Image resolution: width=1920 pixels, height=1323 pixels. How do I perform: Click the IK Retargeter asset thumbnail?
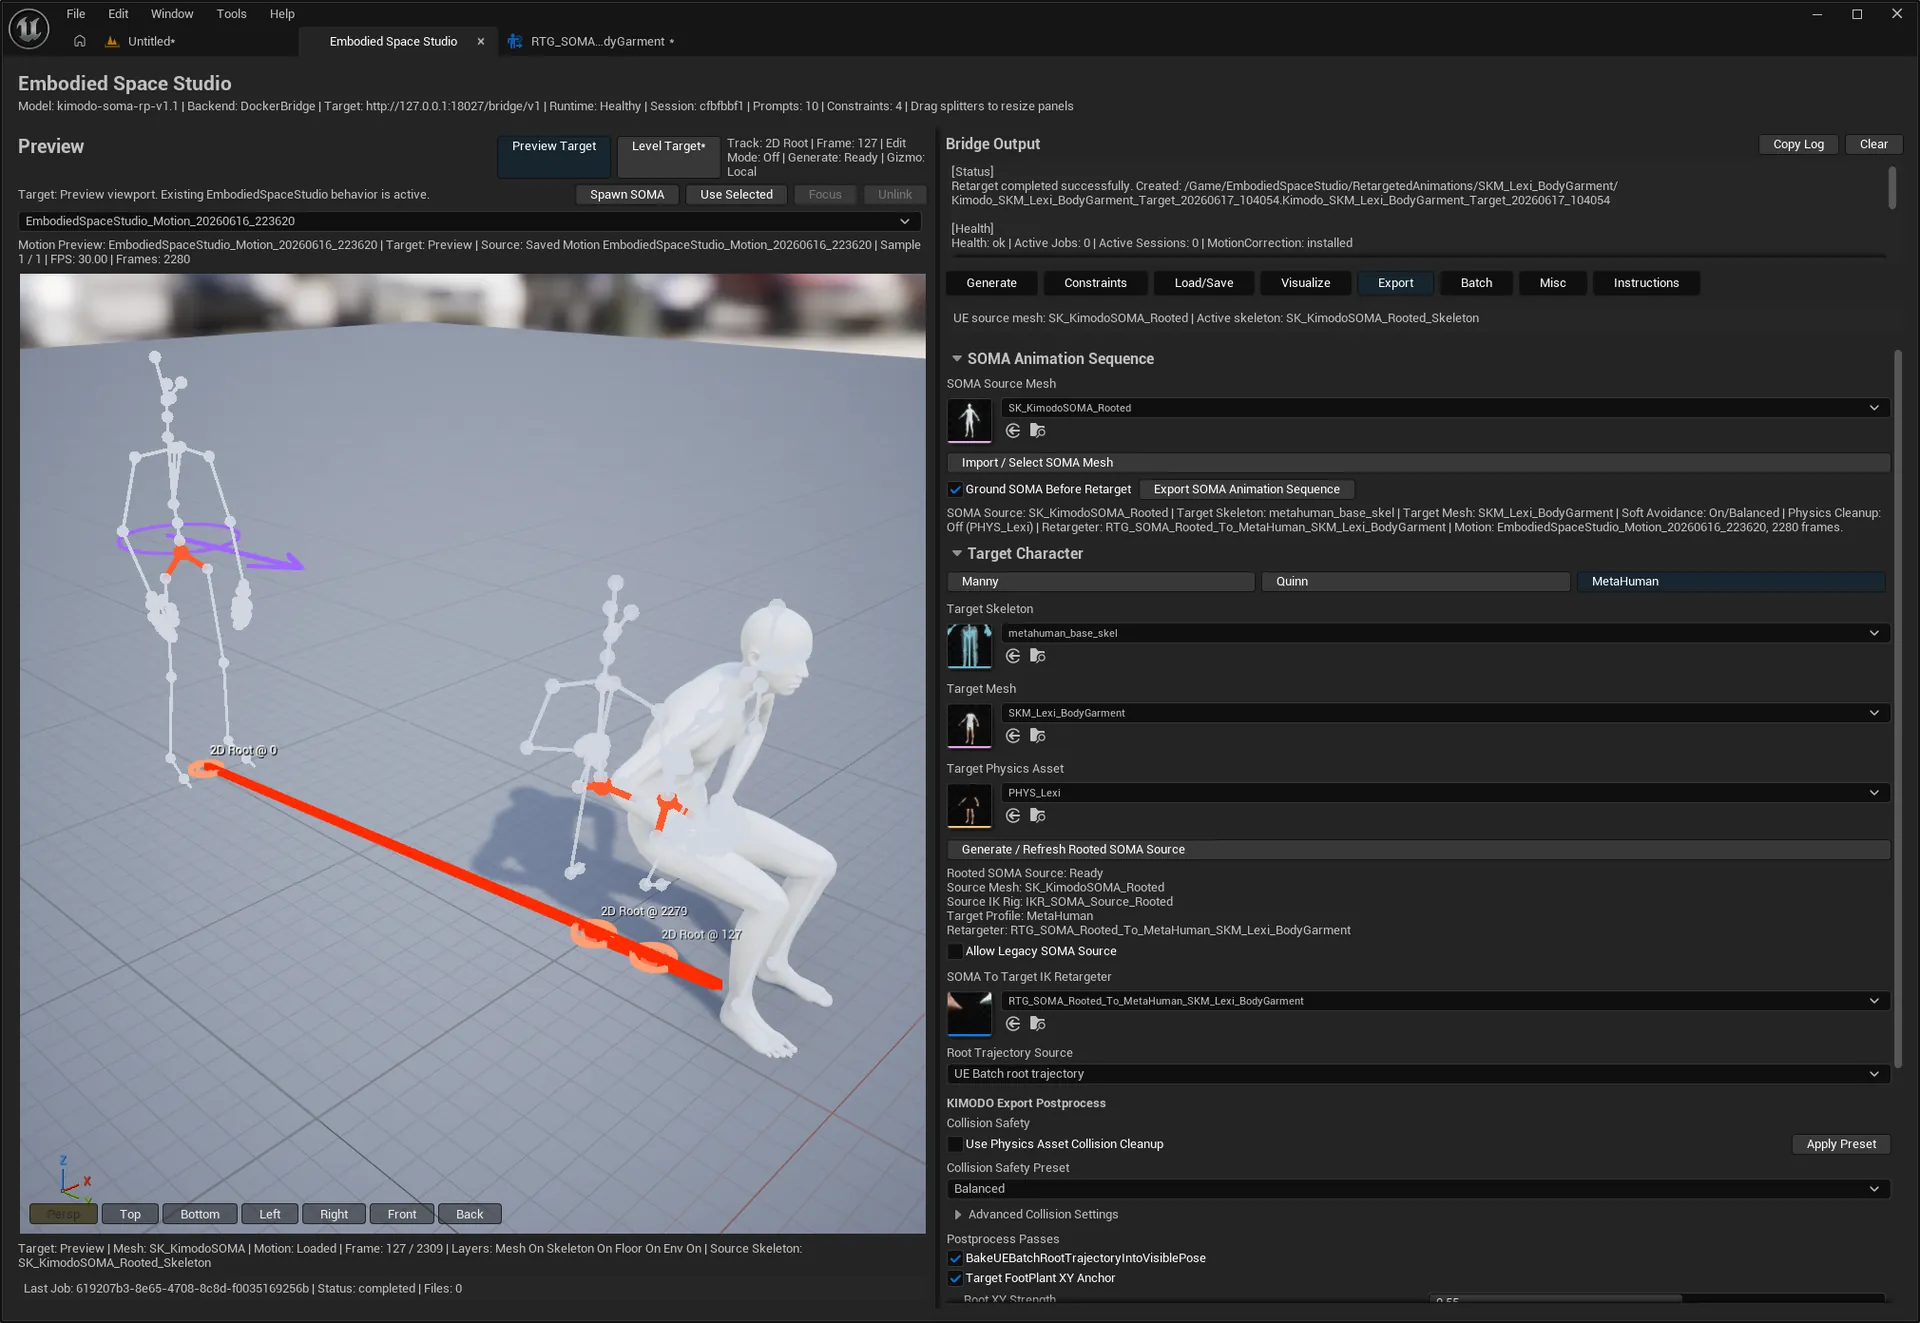click(969, 1013)
